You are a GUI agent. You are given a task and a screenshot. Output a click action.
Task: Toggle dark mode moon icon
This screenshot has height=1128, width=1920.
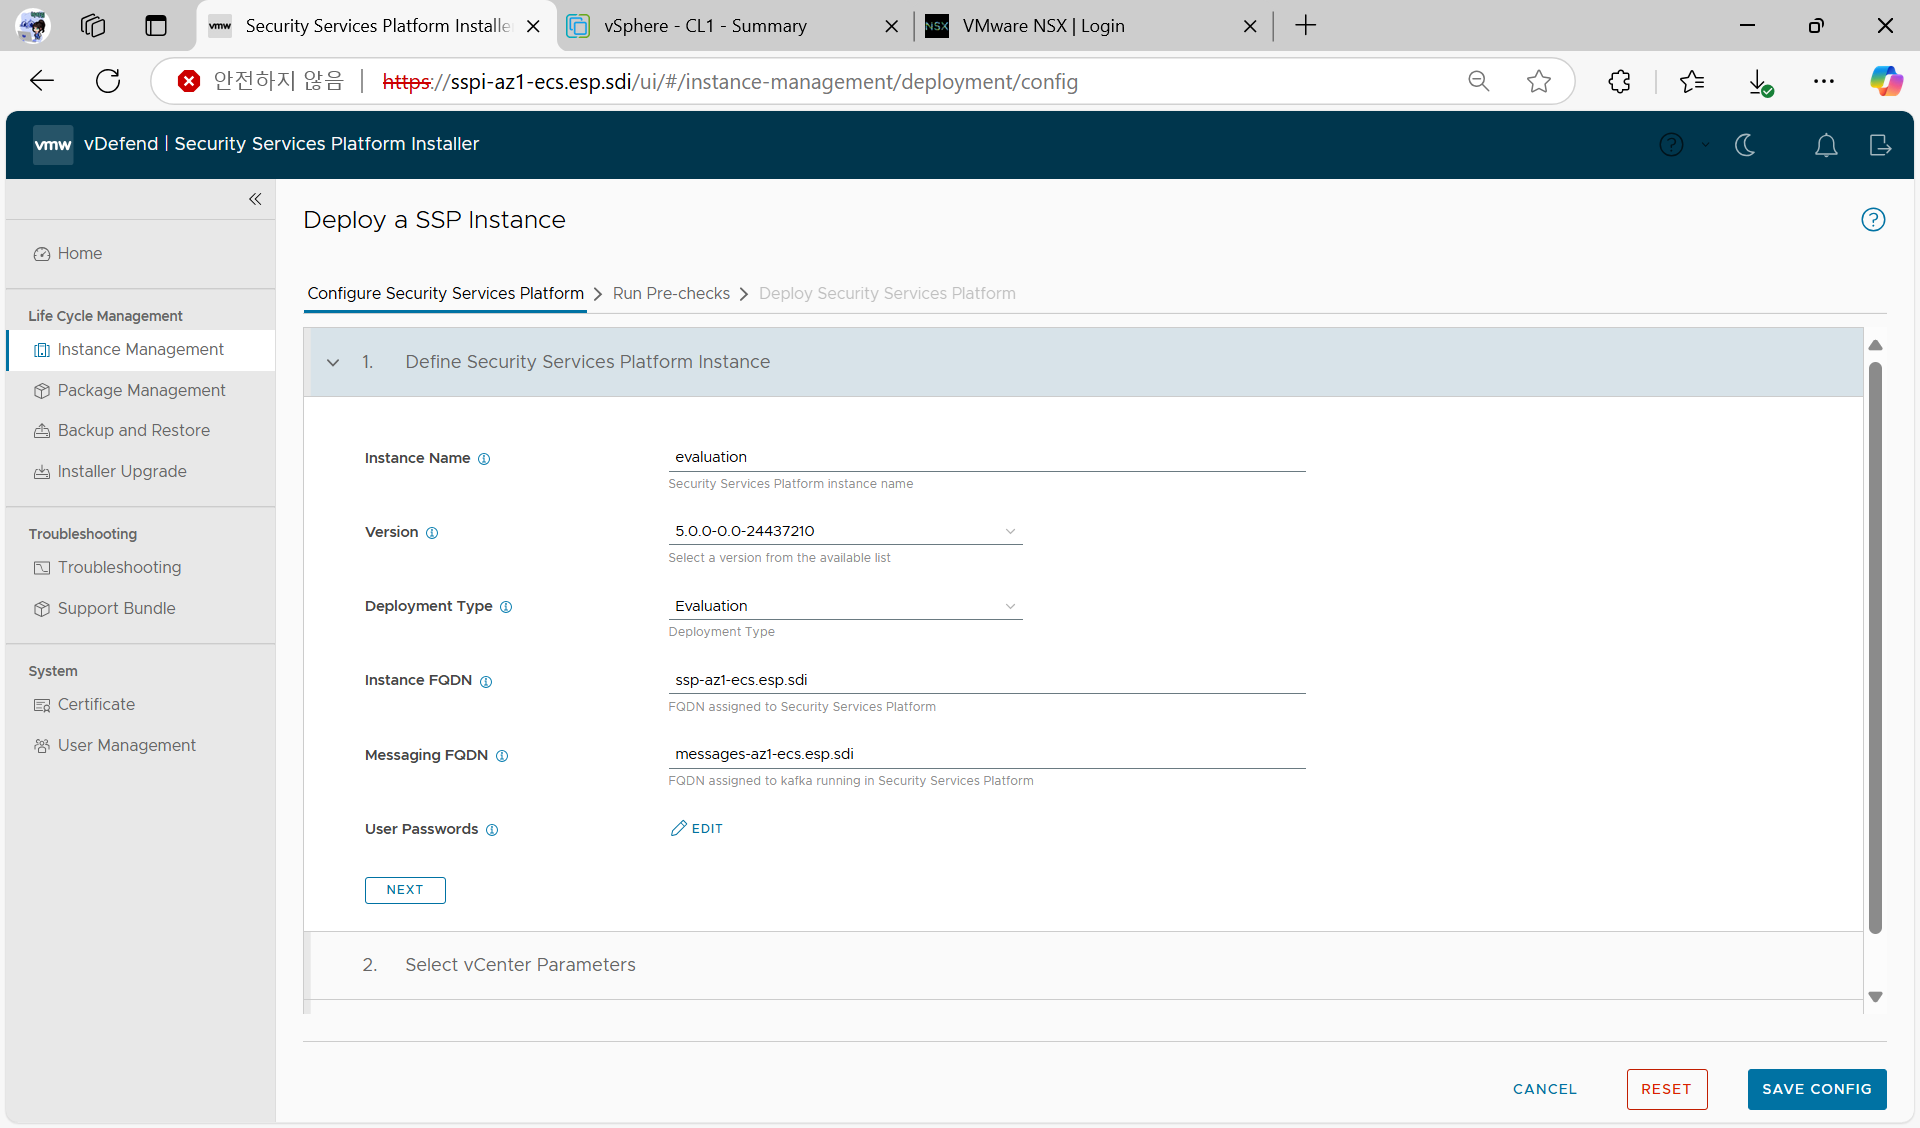point(1745,145)
